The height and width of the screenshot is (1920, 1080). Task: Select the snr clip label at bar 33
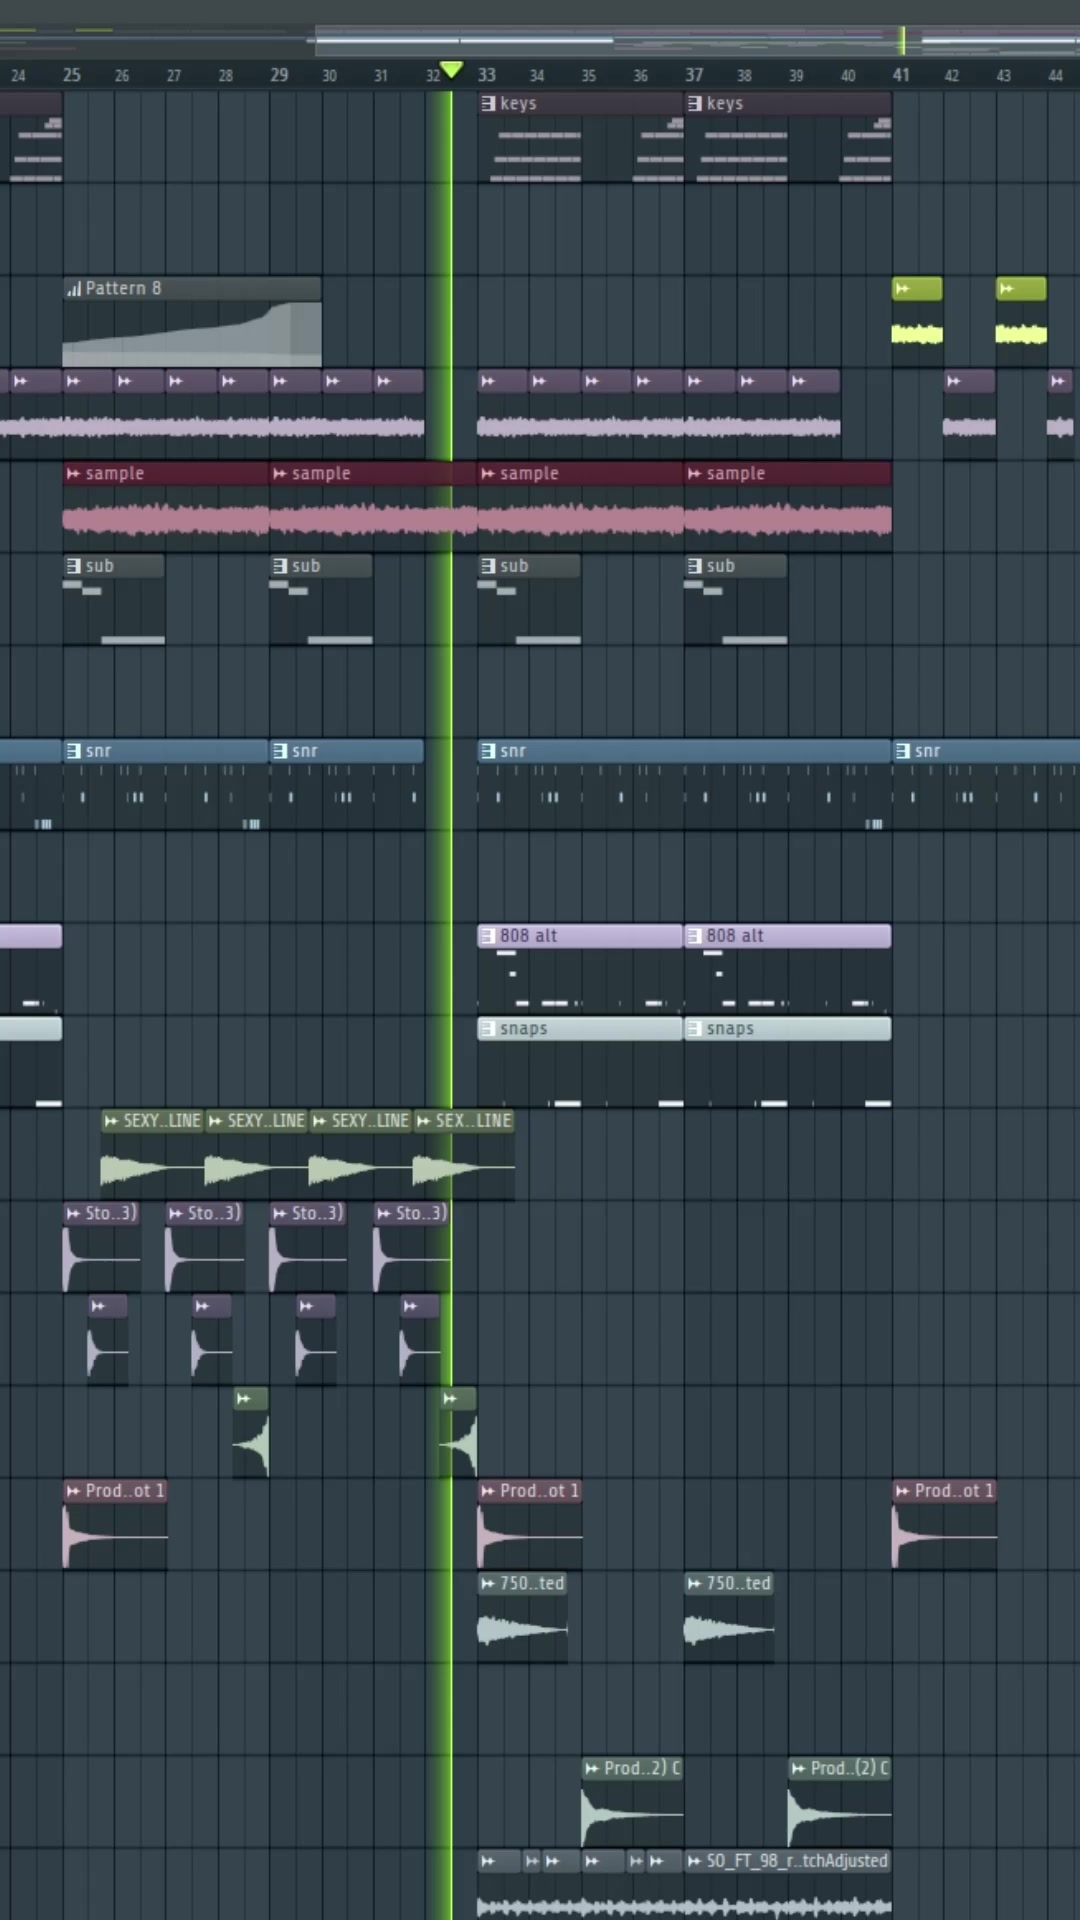[x=513, y=751]
